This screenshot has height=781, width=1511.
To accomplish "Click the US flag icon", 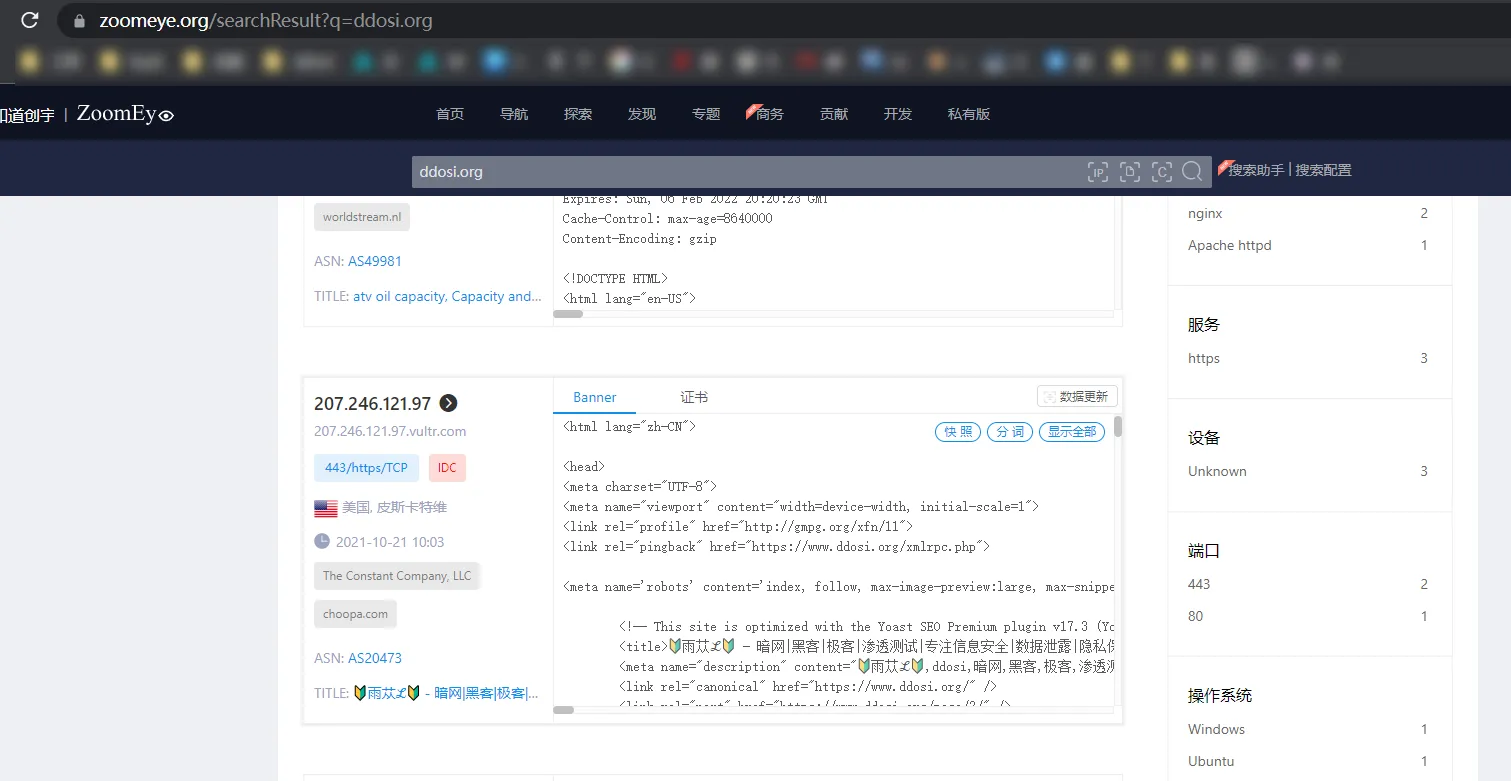I will (x=325, y=508).
